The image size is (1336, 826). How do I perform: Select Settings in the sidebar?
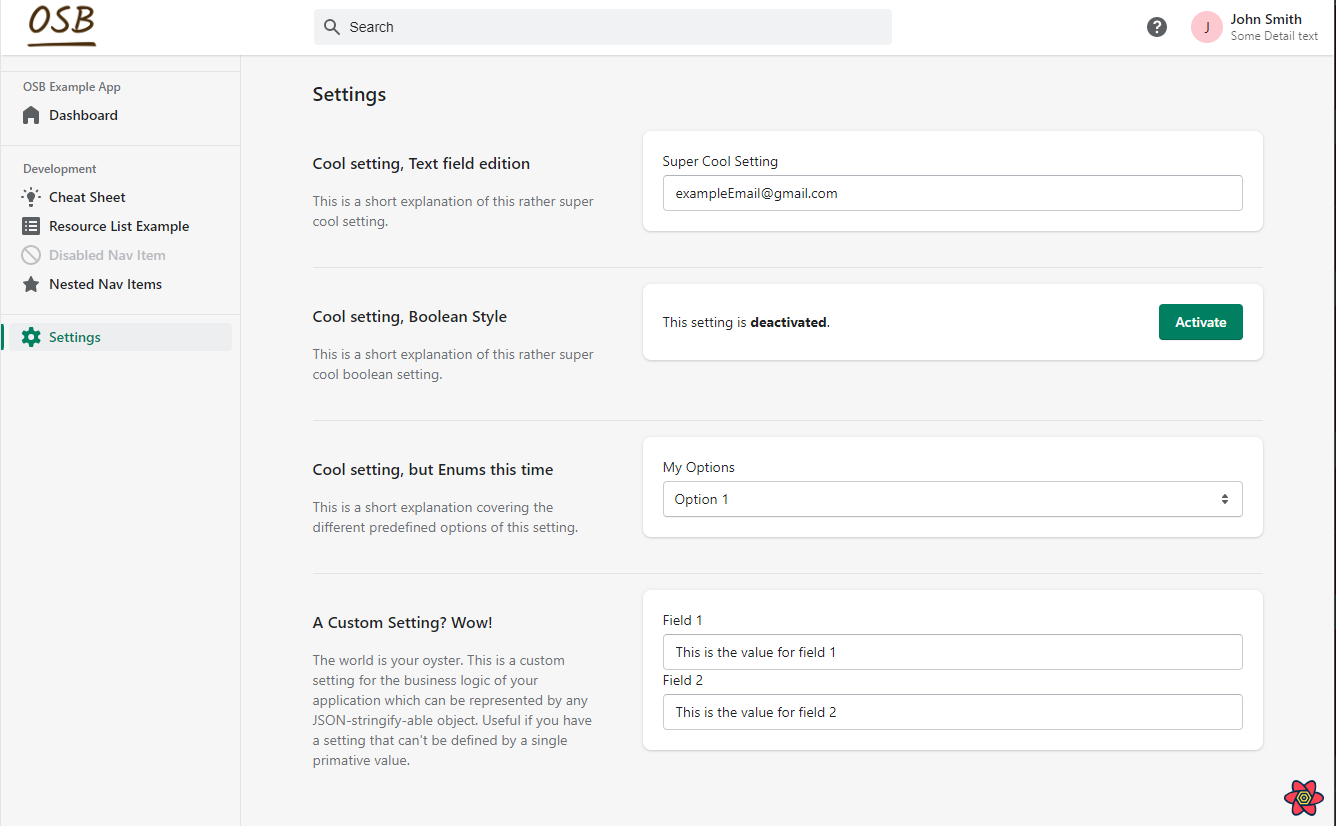(x=120, y=337)
